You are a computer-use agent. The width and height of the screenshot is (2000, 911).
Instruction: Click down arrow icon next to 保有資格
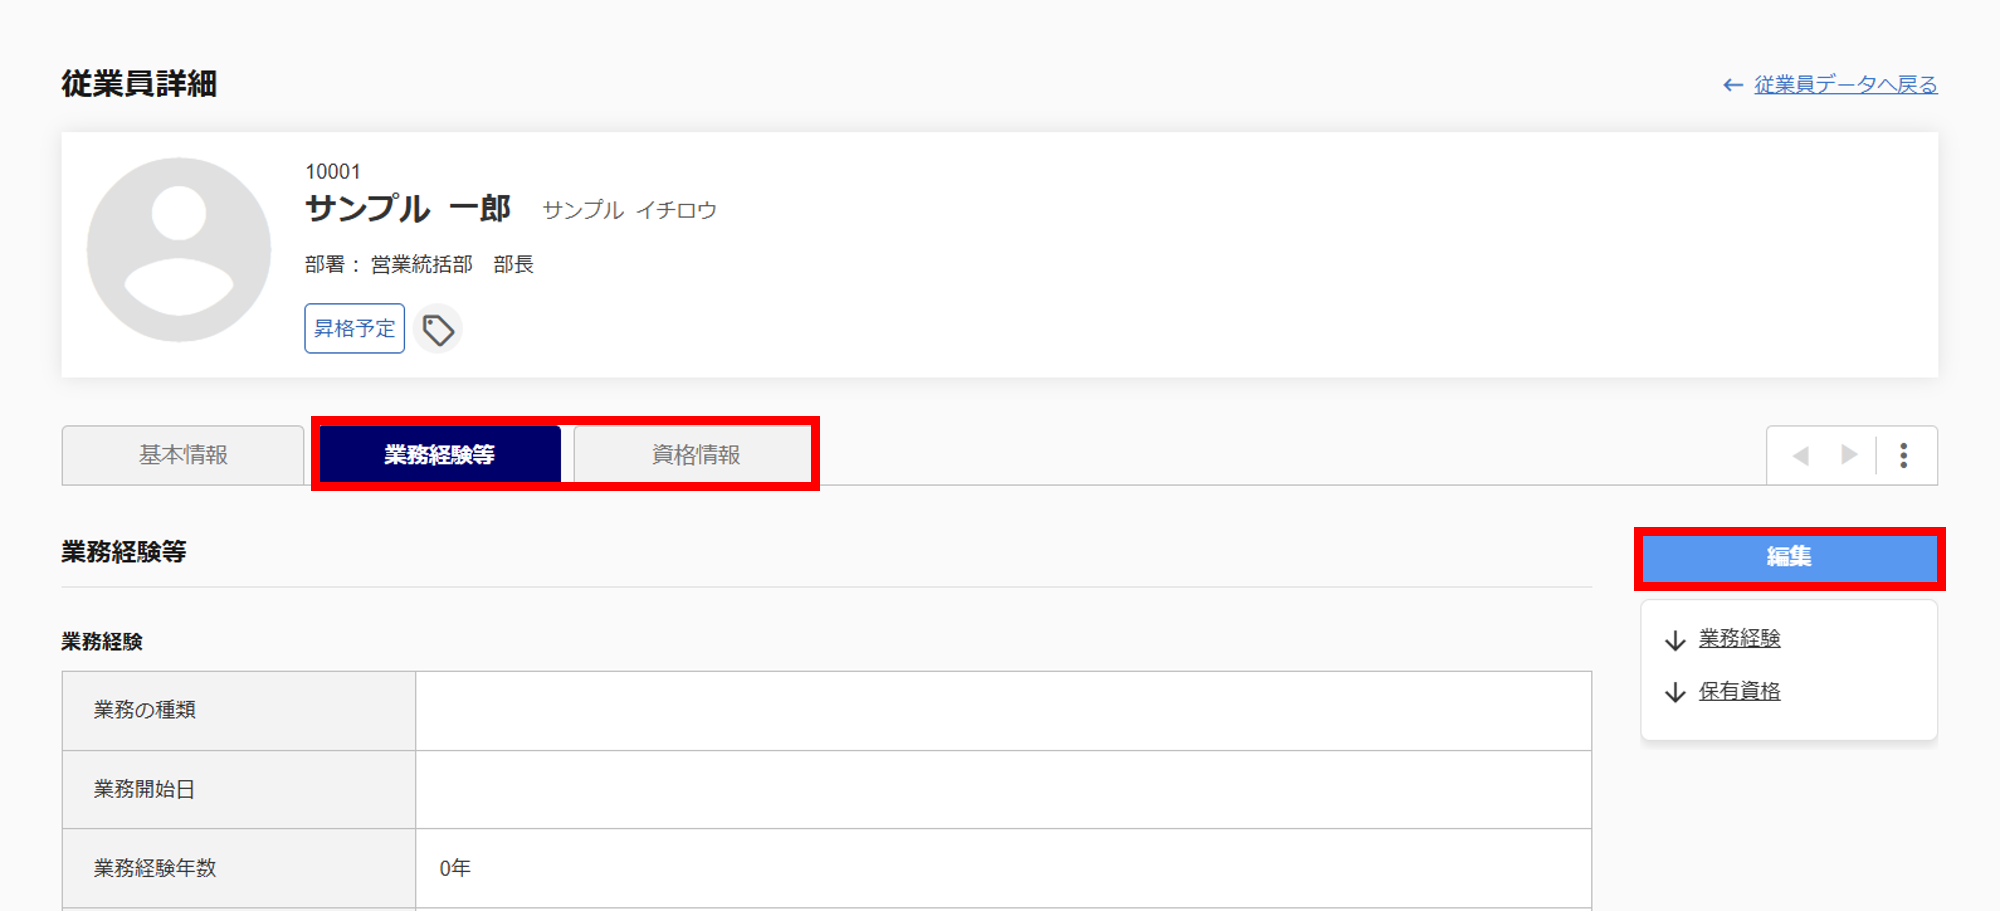(x=1675, y=692)
